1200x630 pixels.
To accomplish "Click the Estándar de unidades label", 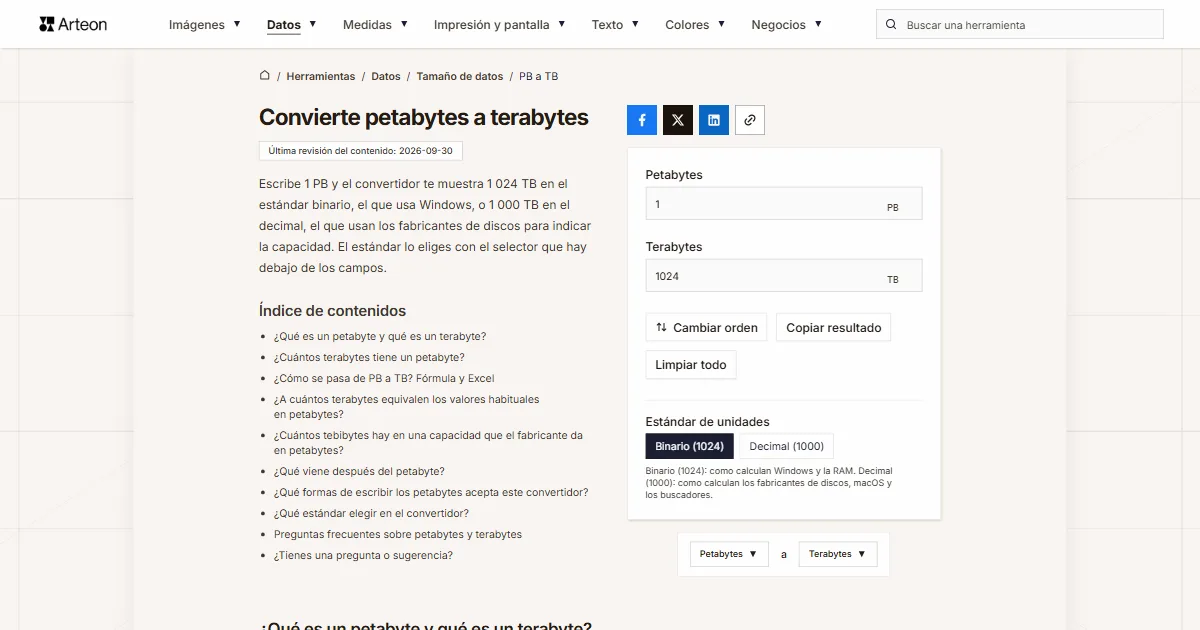I will (x=708, y=421).
